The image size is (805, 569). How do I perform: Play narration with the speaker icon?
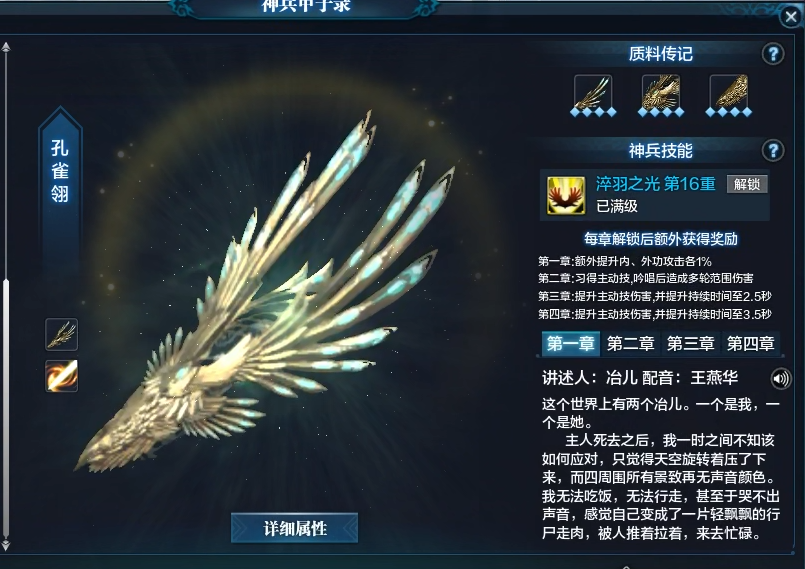781,379
